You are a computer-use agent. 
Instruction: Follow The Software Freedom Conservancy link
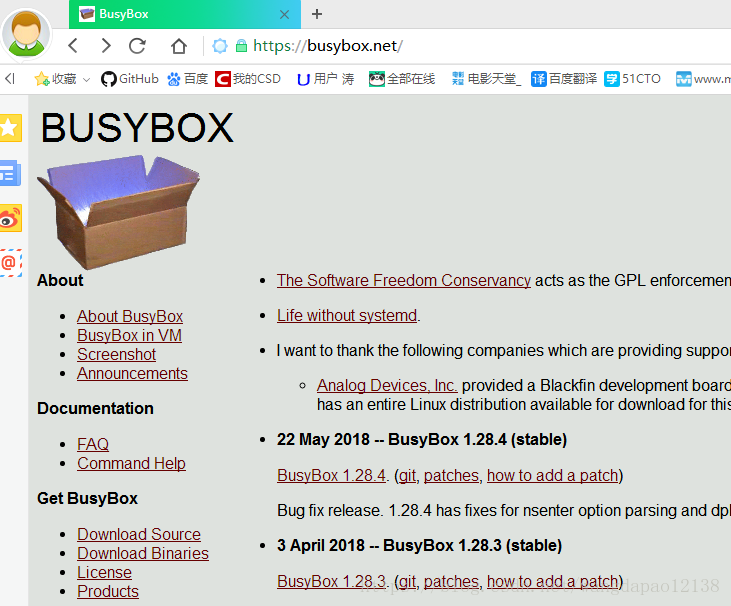click(404, 280)
